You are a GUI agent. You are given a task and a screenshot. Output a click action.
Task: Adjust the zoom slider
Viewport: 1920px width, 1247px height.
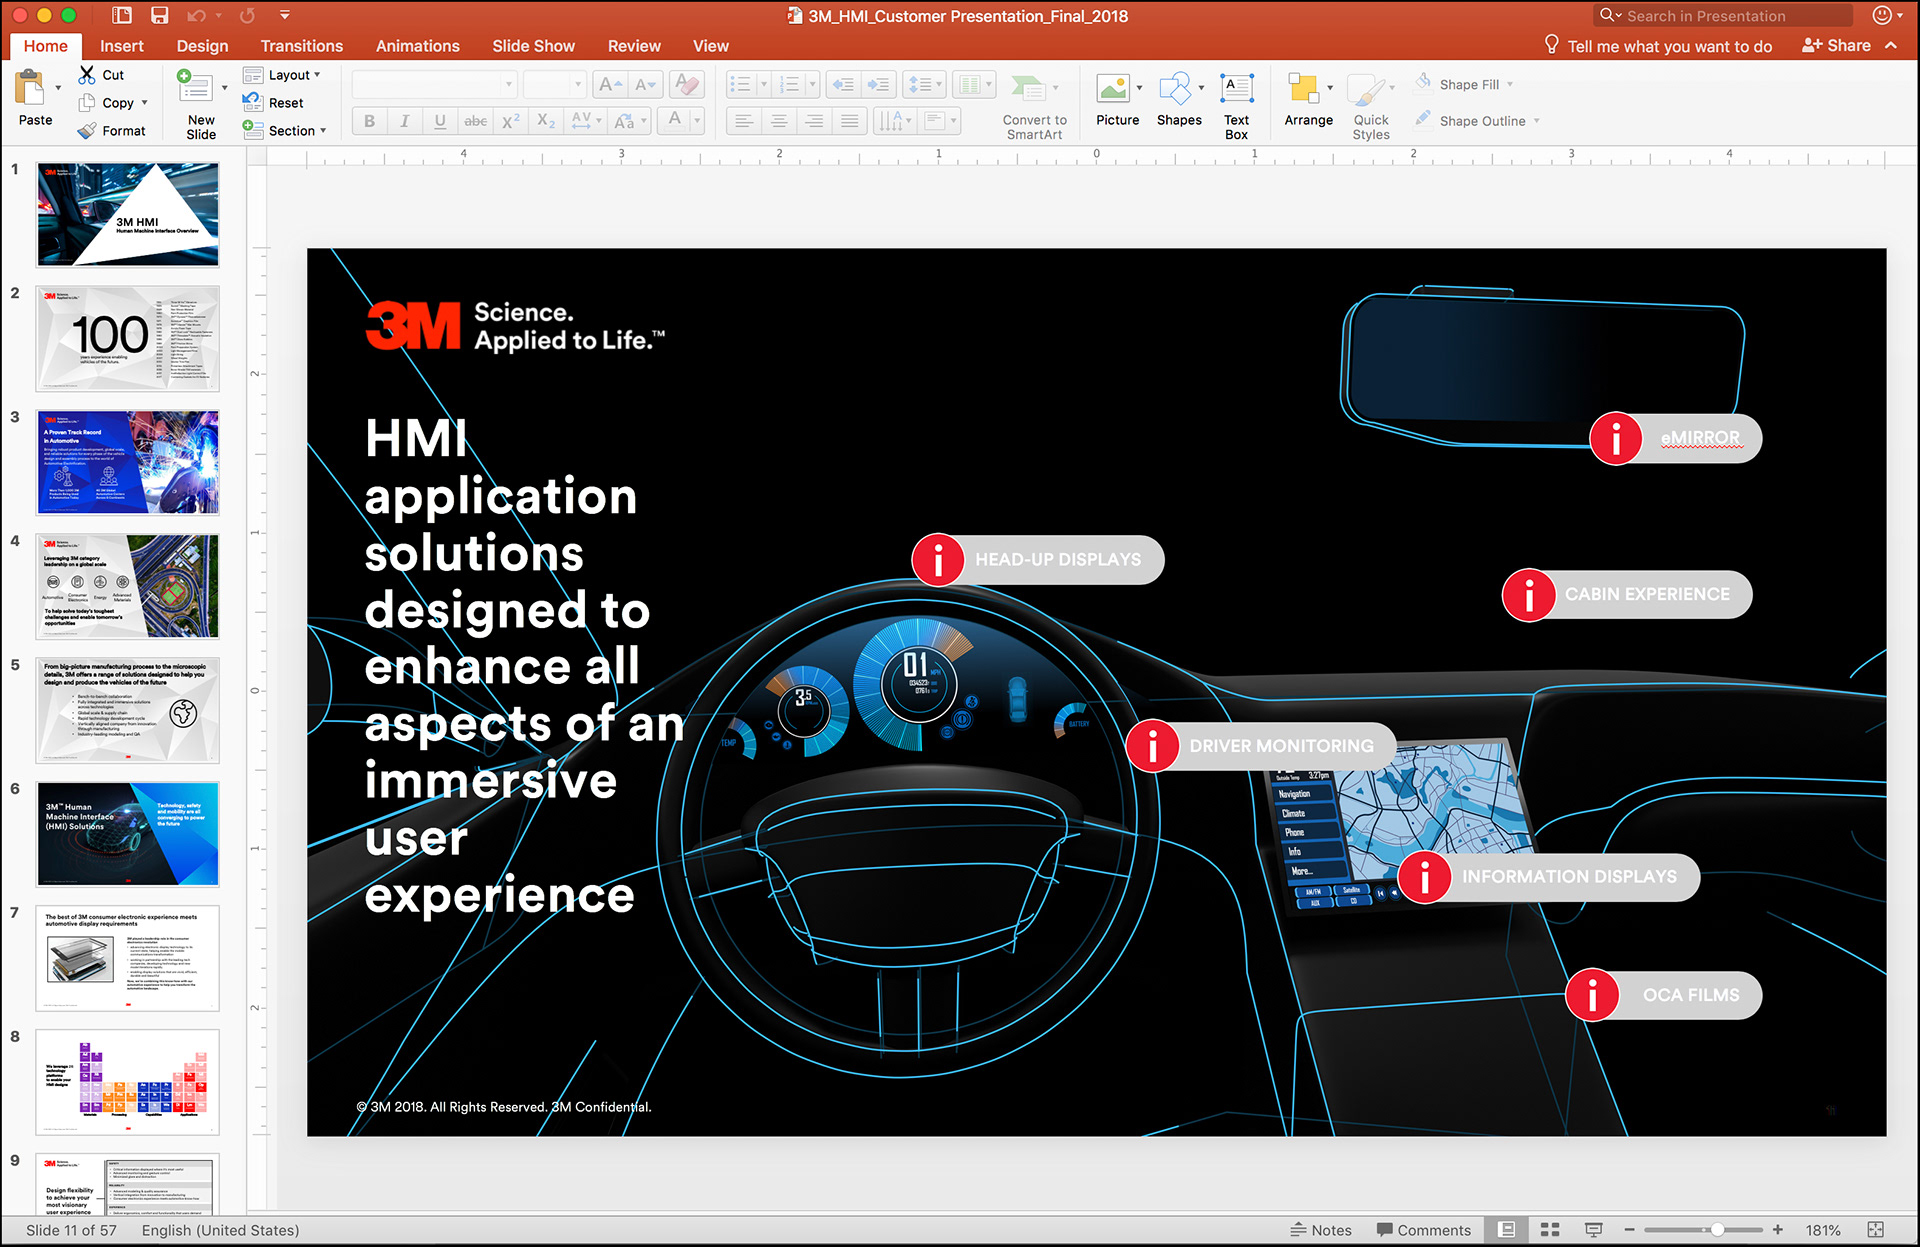click(1716, 1229)
